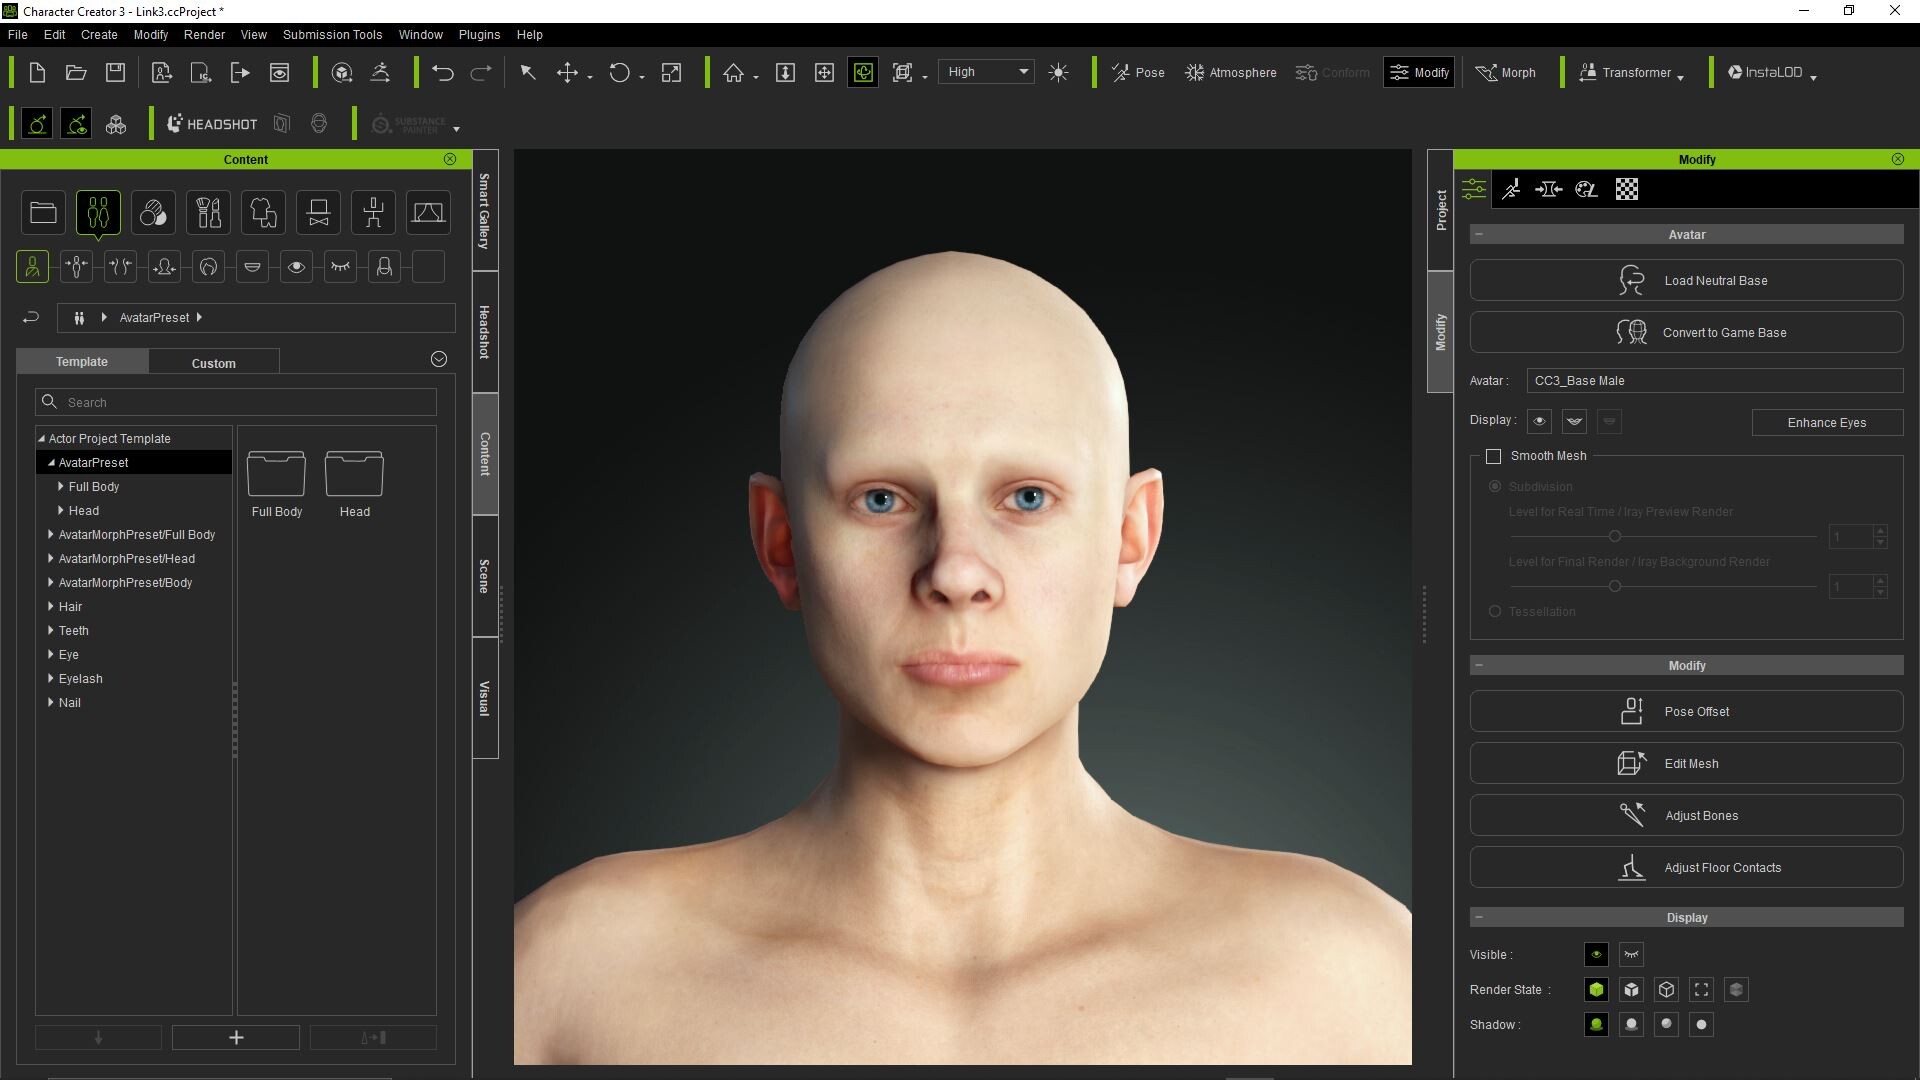Select the Rotate tool in the toolbar
The width and height of the screenshot is (1920, 1080).
619,72
